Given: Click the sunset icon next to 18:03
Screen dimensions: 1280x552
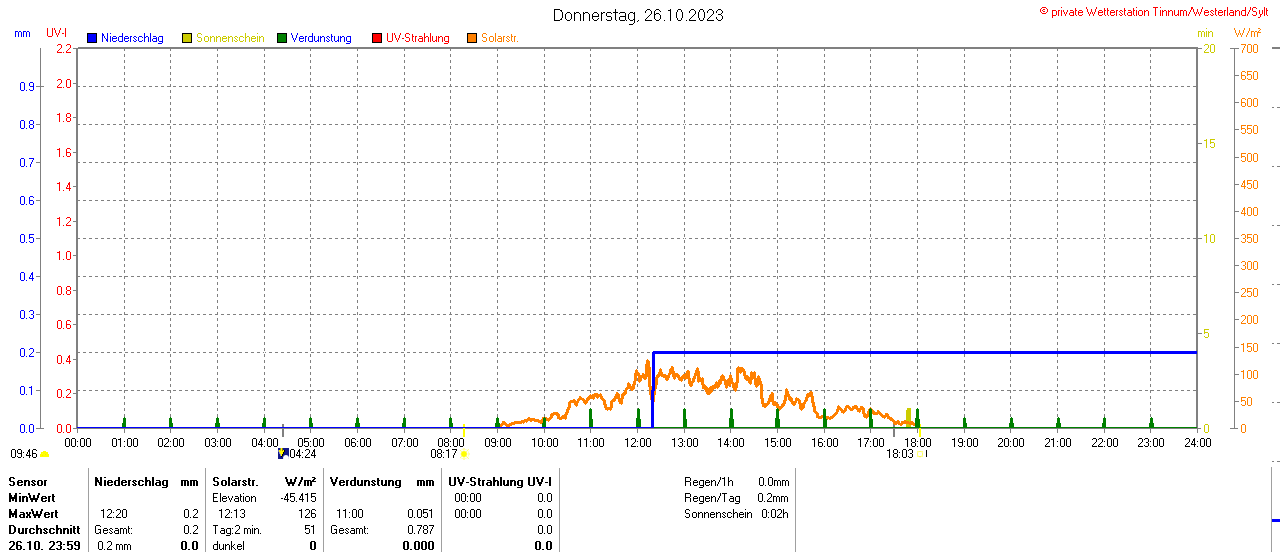Looking at the screenshot, I should point(921,454).
